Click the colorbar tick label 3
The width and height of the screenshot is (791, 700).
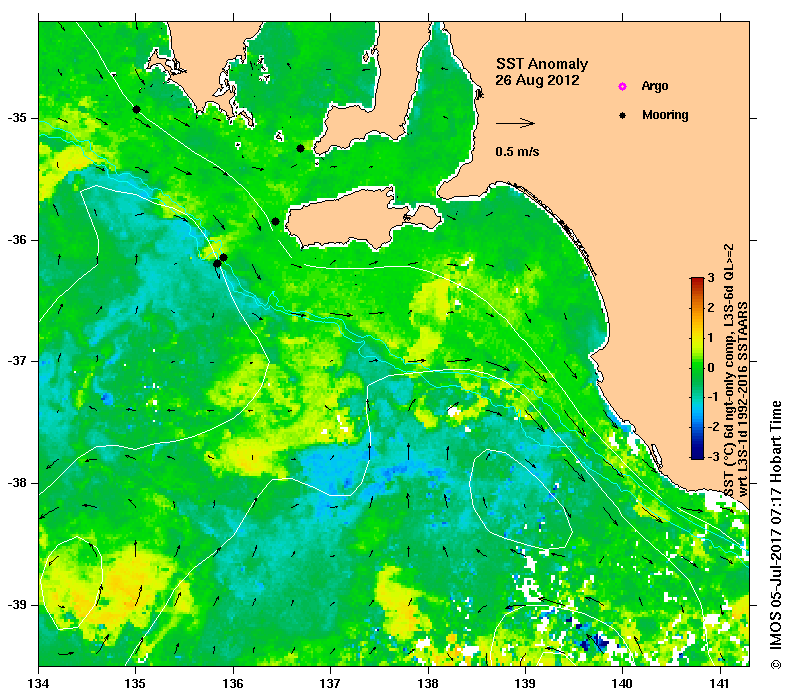tap(711, 278)
